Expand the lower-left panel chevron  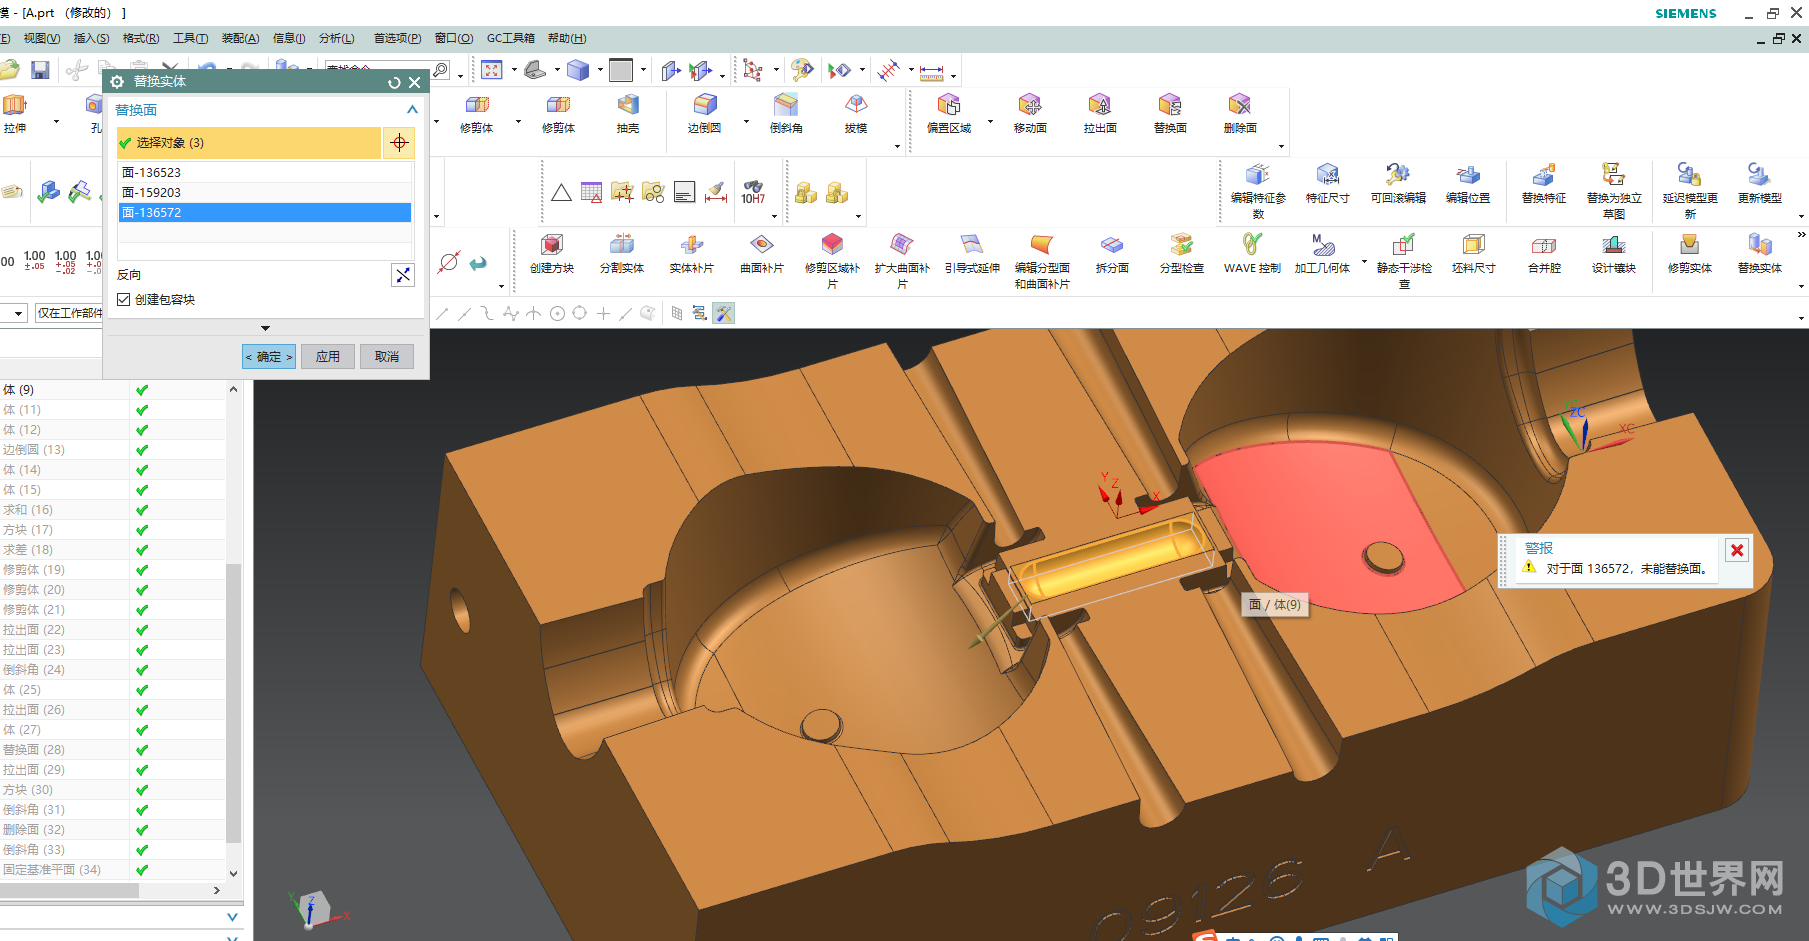pyautogui.click(x=232, y=917)
